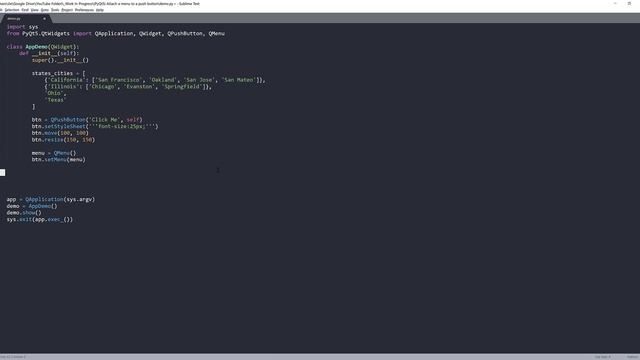Click the super().__init__() call

[60, 60]
